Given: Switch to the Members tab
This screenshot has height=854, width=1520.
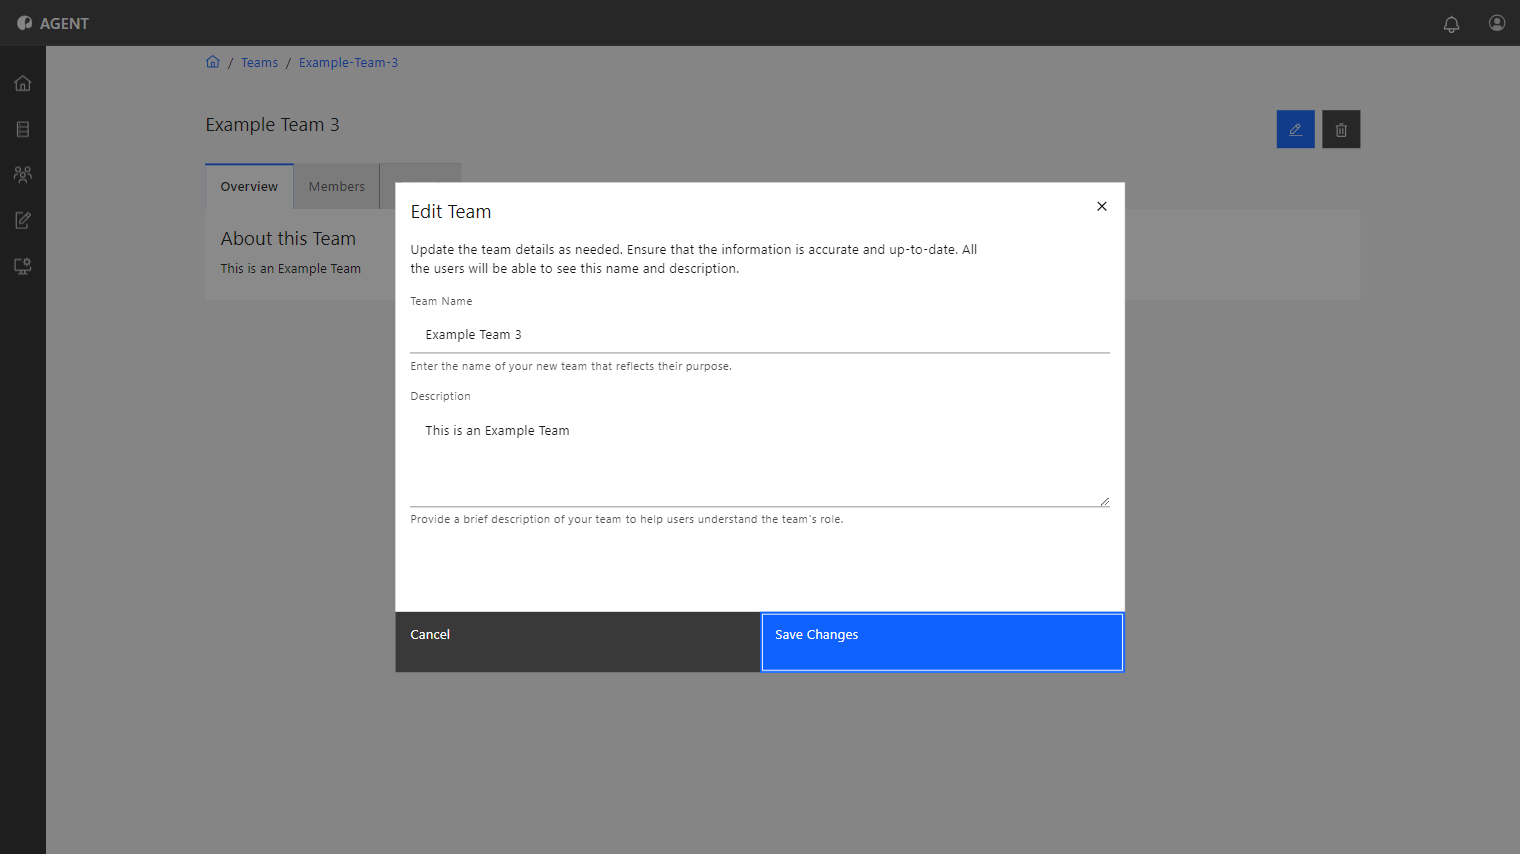Looking at the screenshot, I should pos(337,187).
